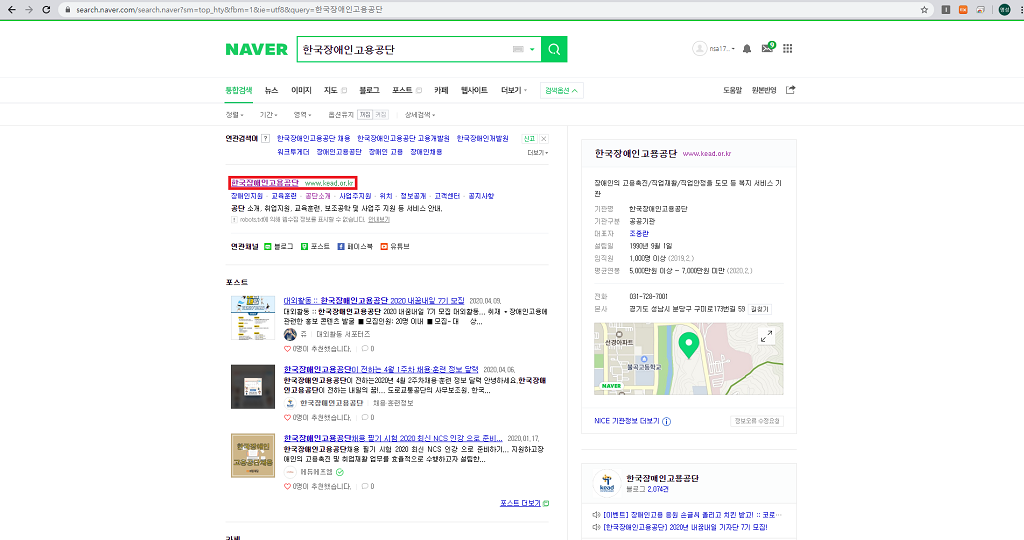The width and height of the screenshot is (1024, 540).
Task: Open the 기간 period dropdown
Action: point(268,115)
